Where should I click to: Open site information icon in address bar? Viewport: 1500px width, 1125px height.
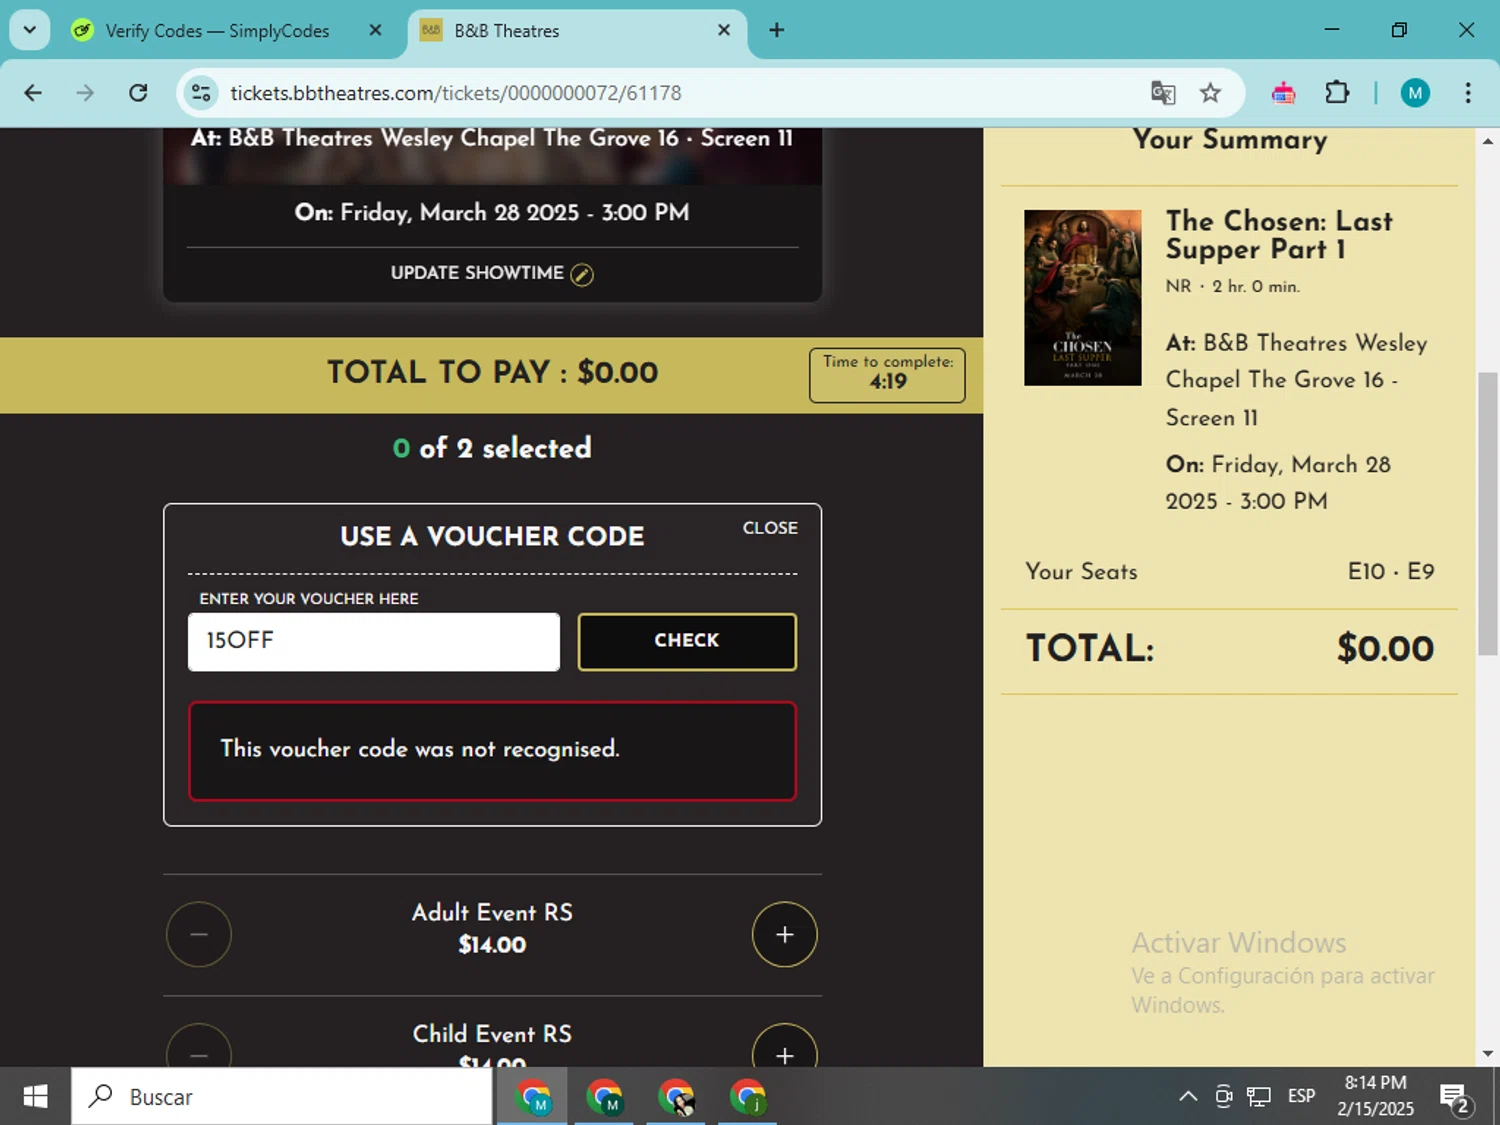pos(201,93)
